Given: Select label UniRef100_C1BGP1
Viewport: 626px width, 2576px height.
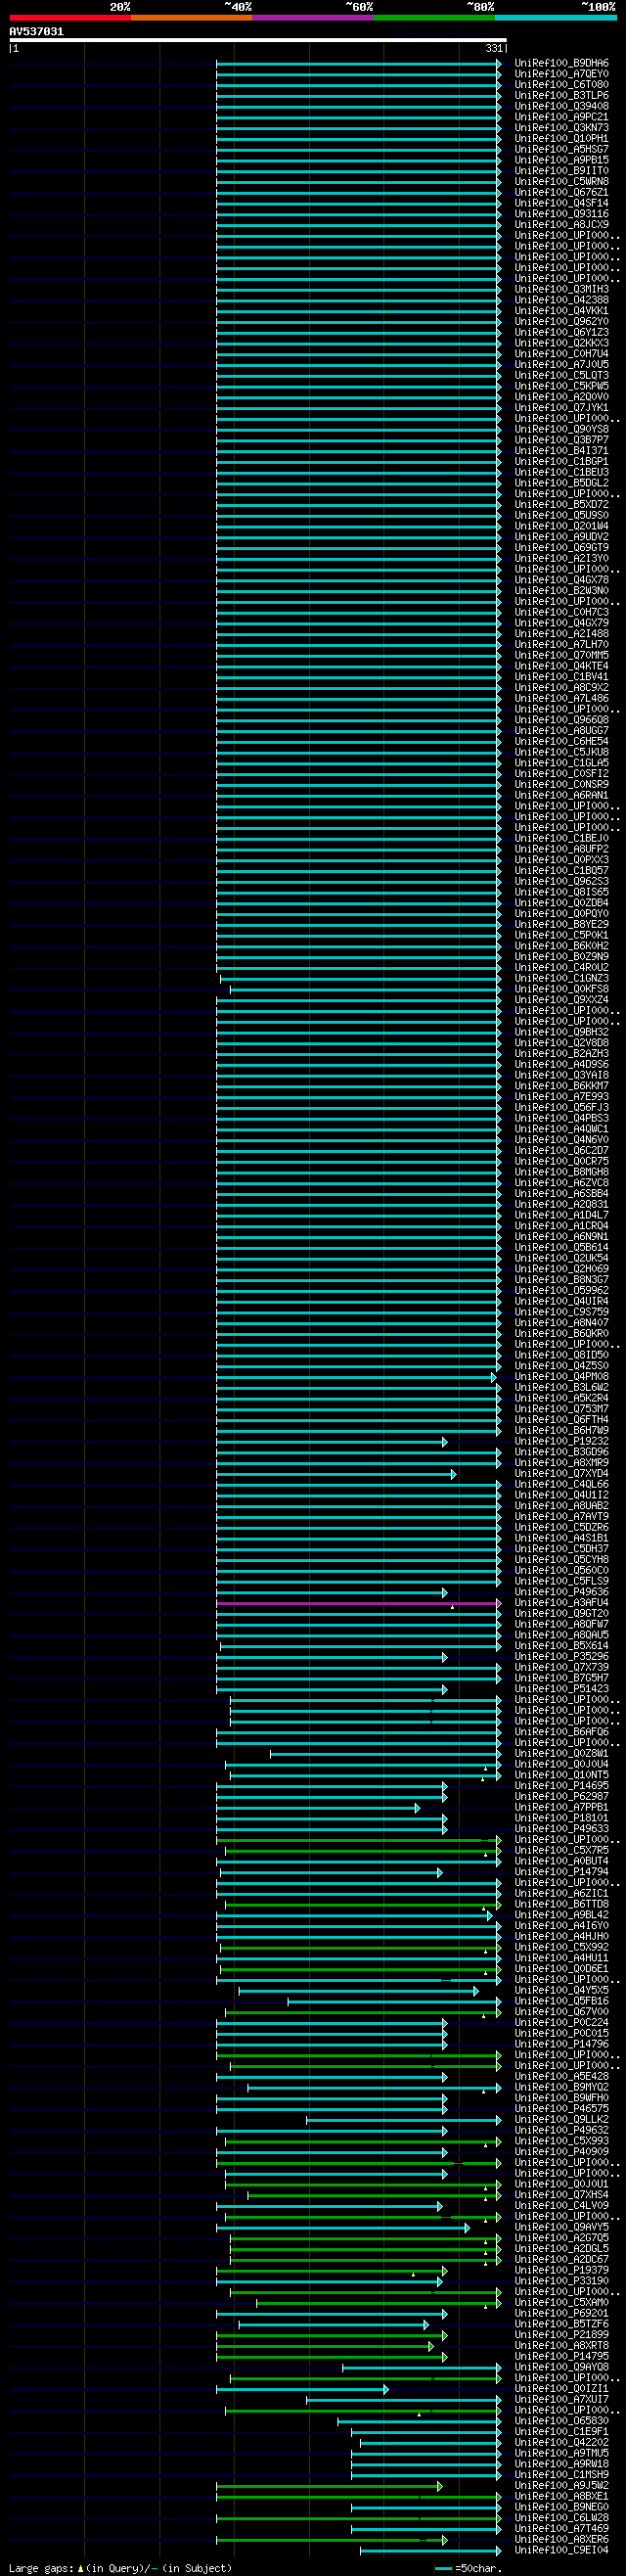Looking at the screenshot, I should [x=562, y=462].
